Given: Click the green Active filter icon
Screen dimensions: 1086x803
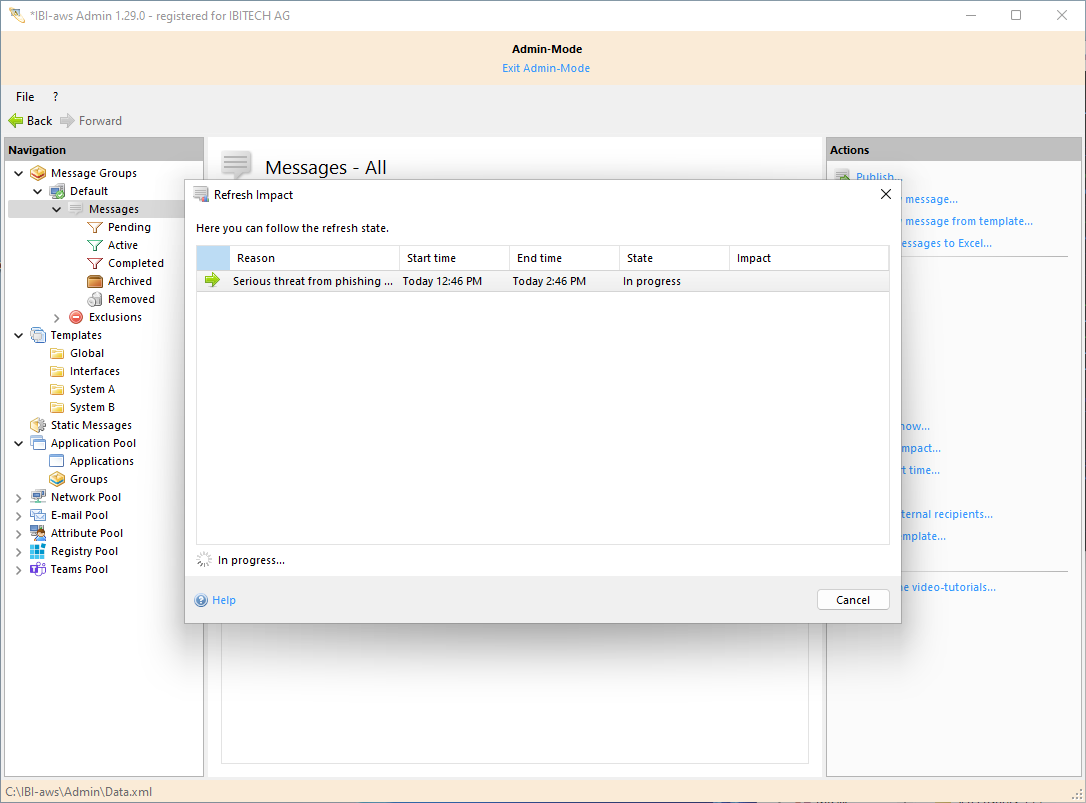Looking at the screenshot, I should [95, 245].
